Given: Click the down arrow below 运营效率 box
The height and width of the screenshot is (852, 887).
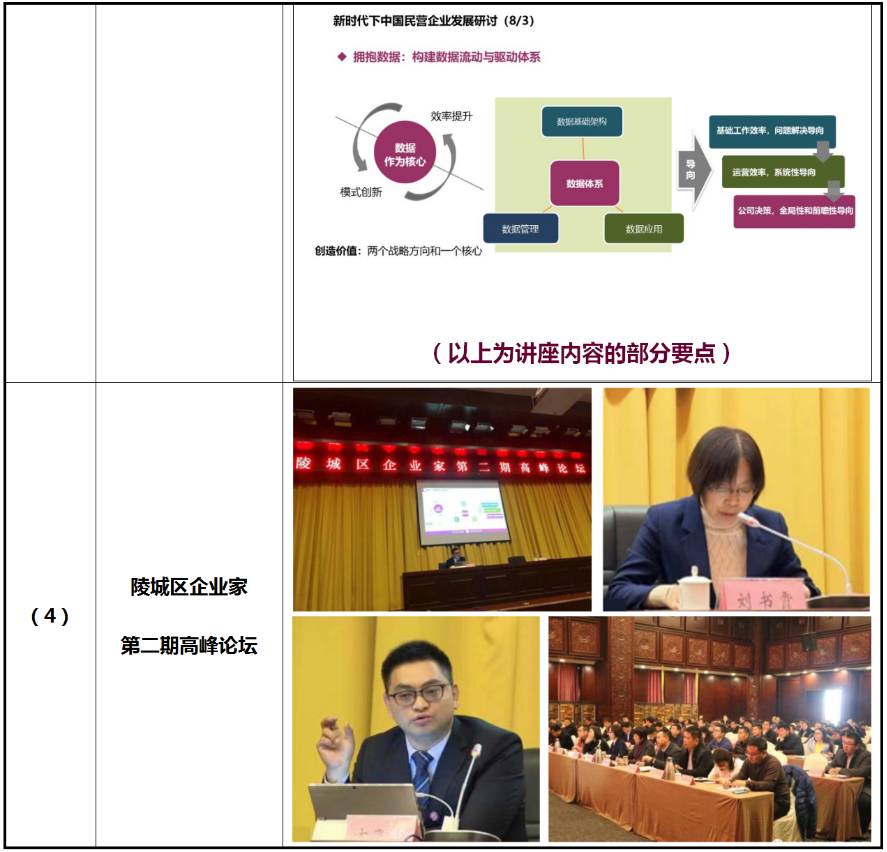Looking at the screenshot, I should [833, 190].
